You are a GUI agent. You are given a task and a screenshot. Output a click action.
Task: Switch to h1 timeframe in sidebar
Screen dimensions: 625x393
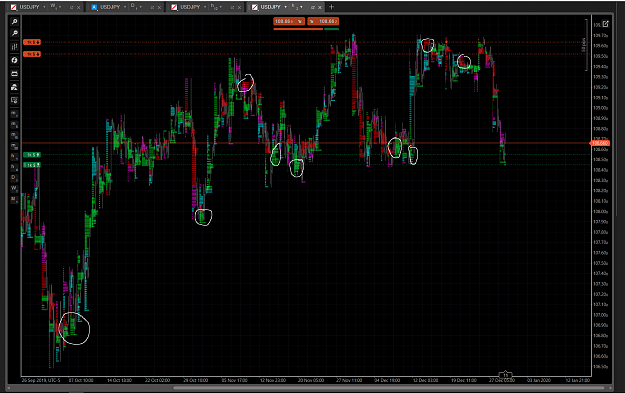click(14, 157)
